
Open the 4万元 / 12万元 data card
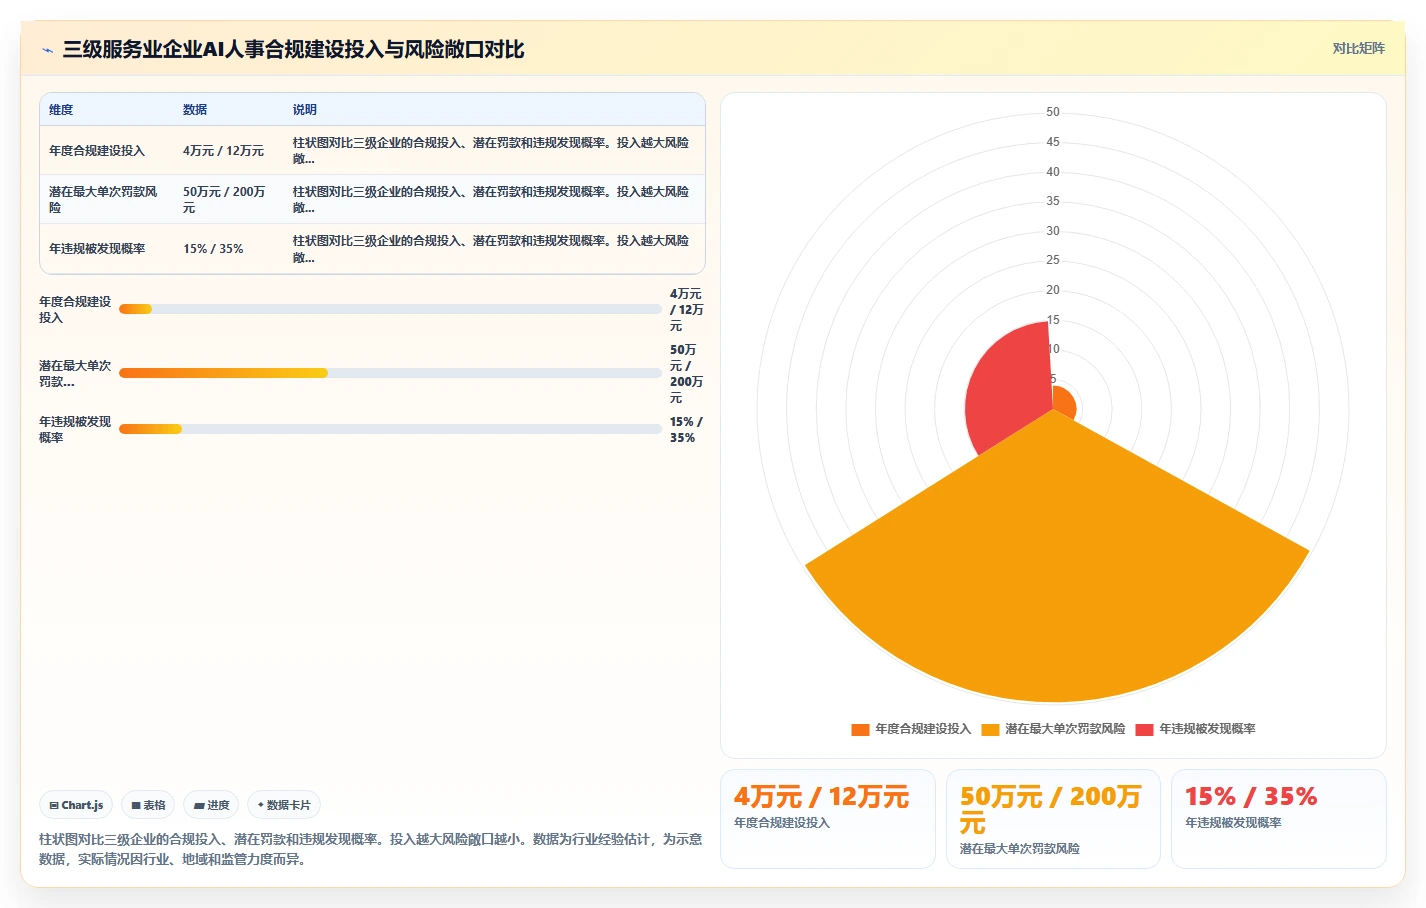tap(828, 818)
